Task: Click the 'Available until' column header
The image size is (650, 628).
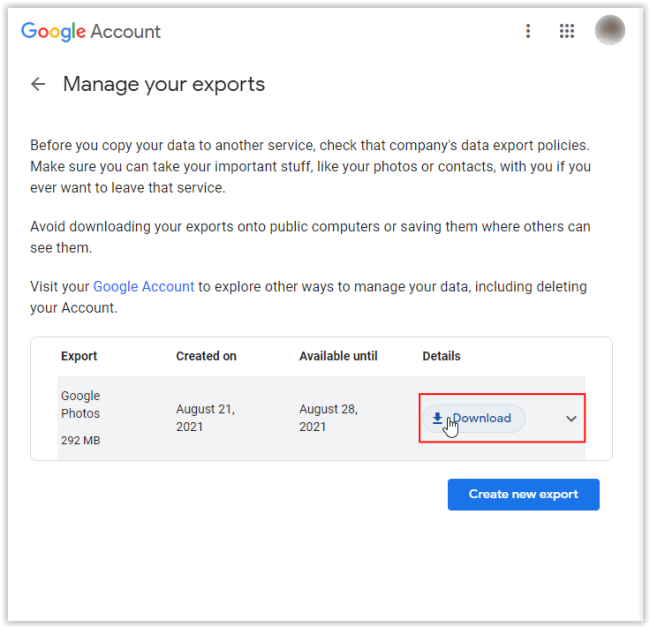Action: 338,356
